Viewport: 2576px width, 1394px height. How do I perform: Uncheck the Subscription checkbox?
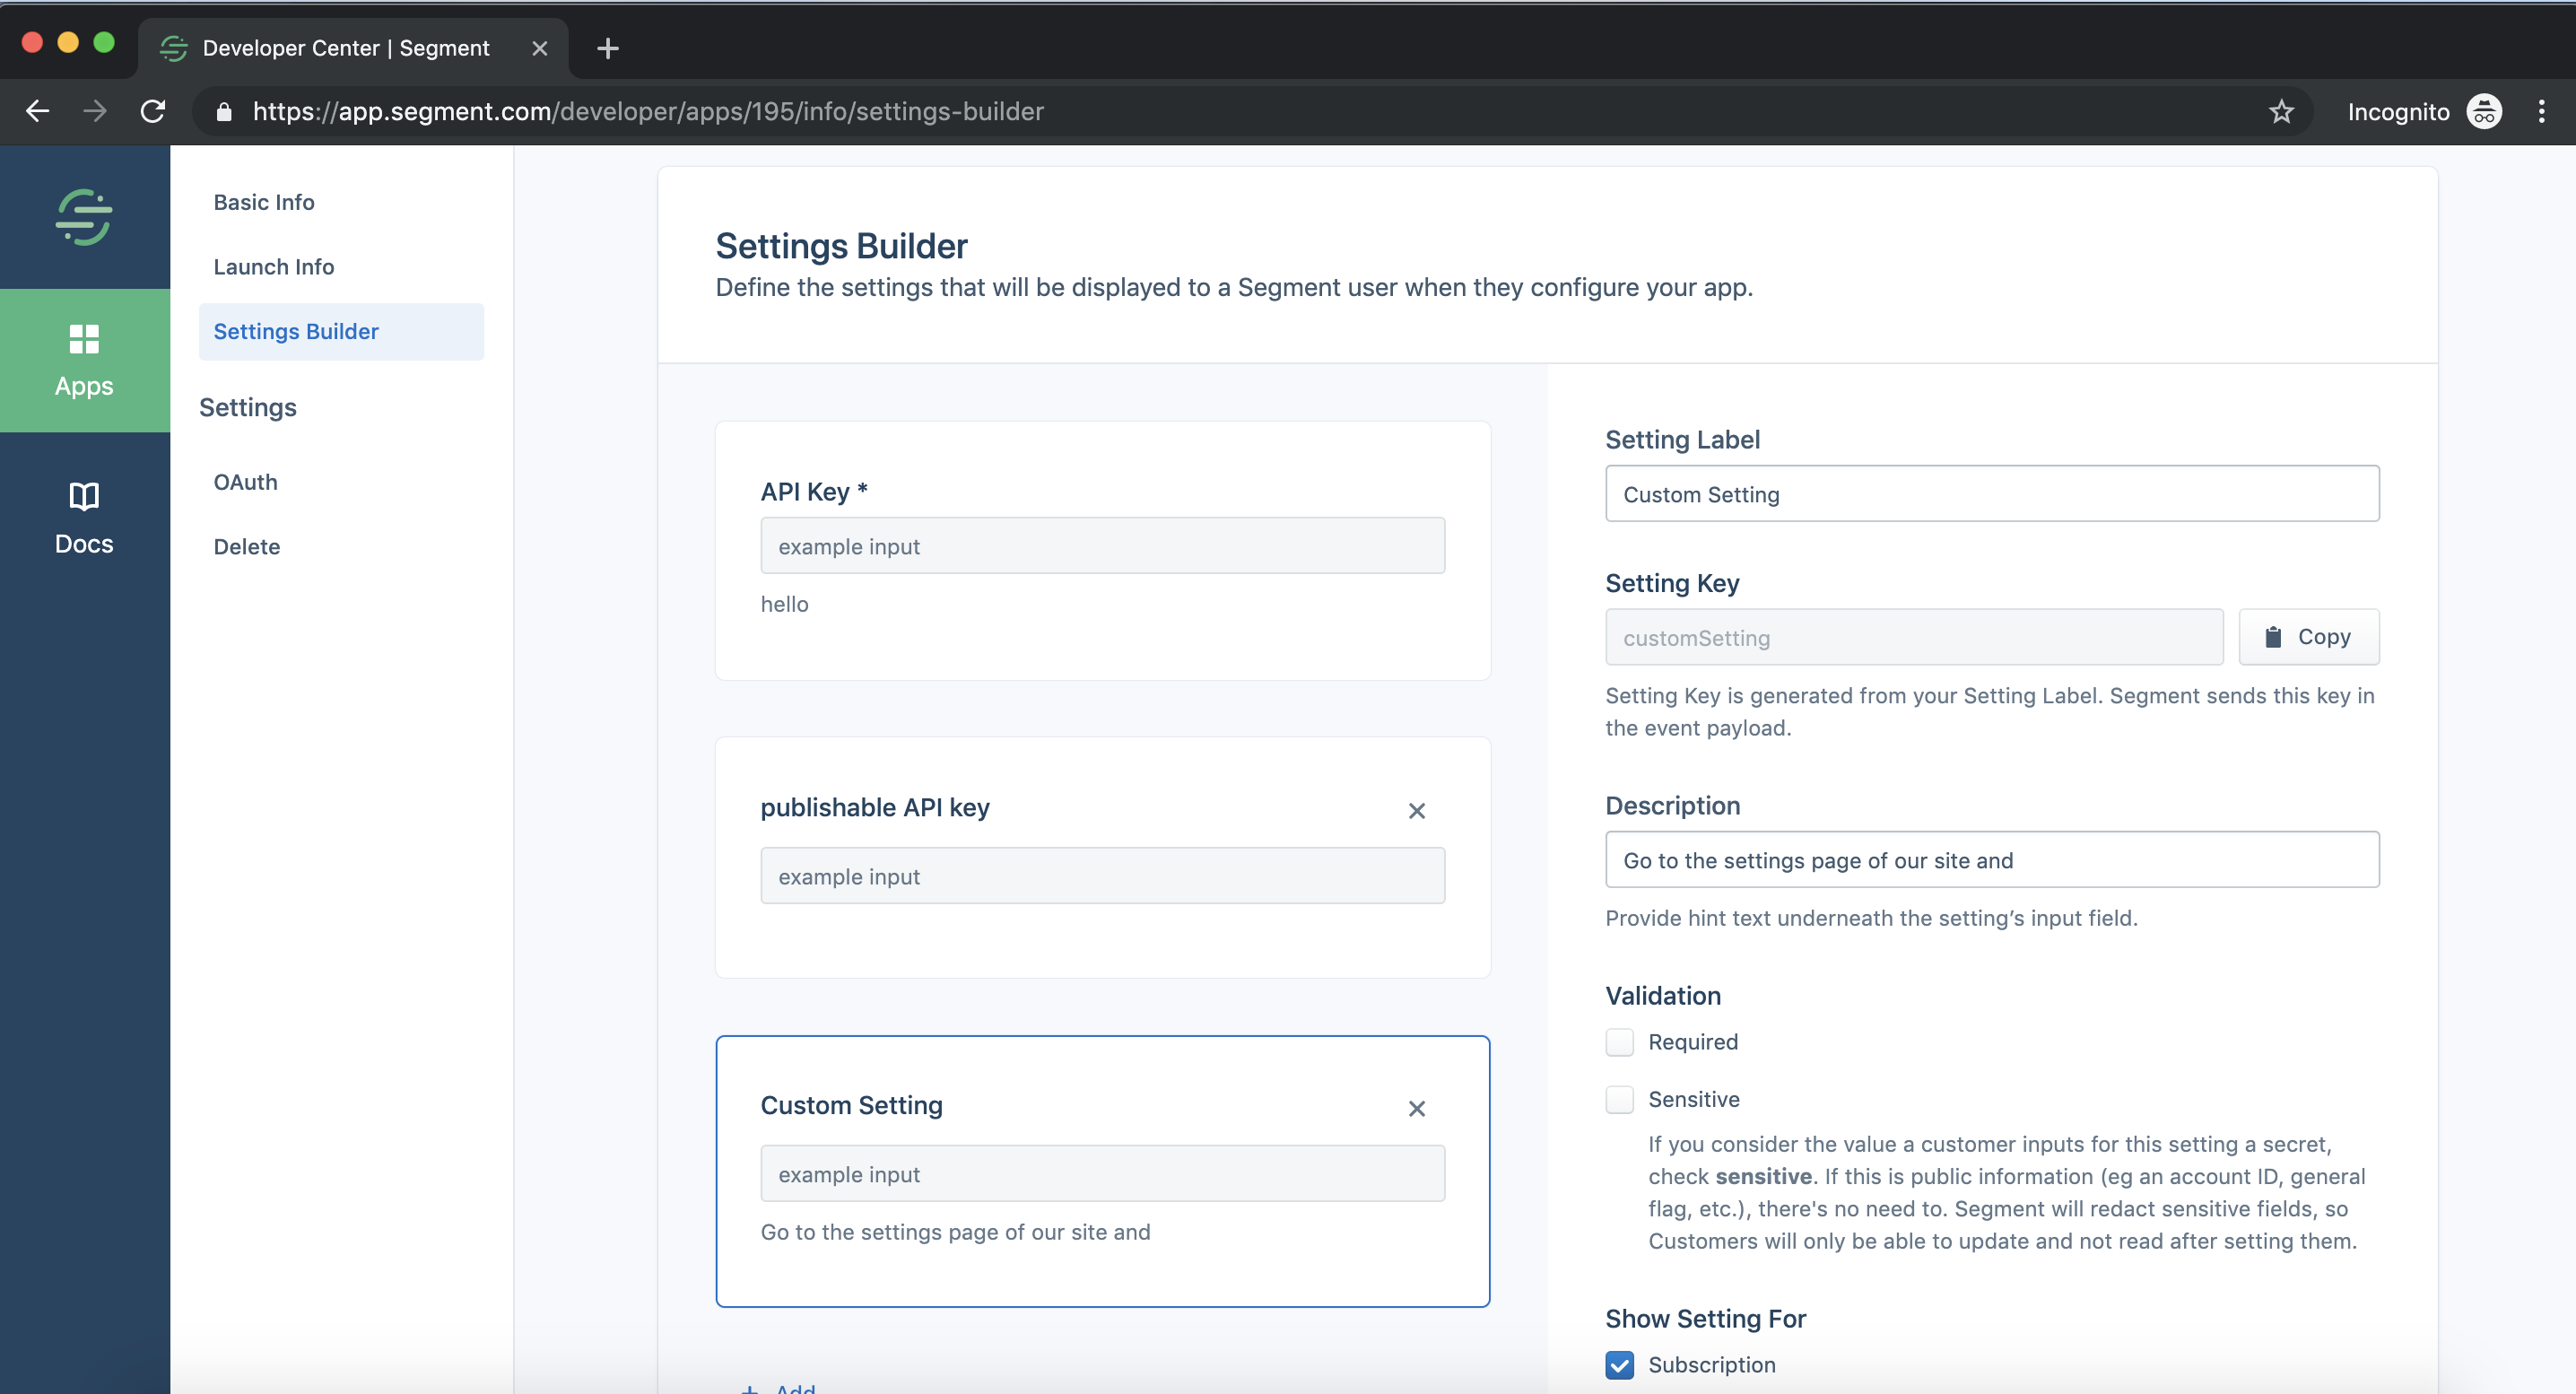tap(1619, 1365)
